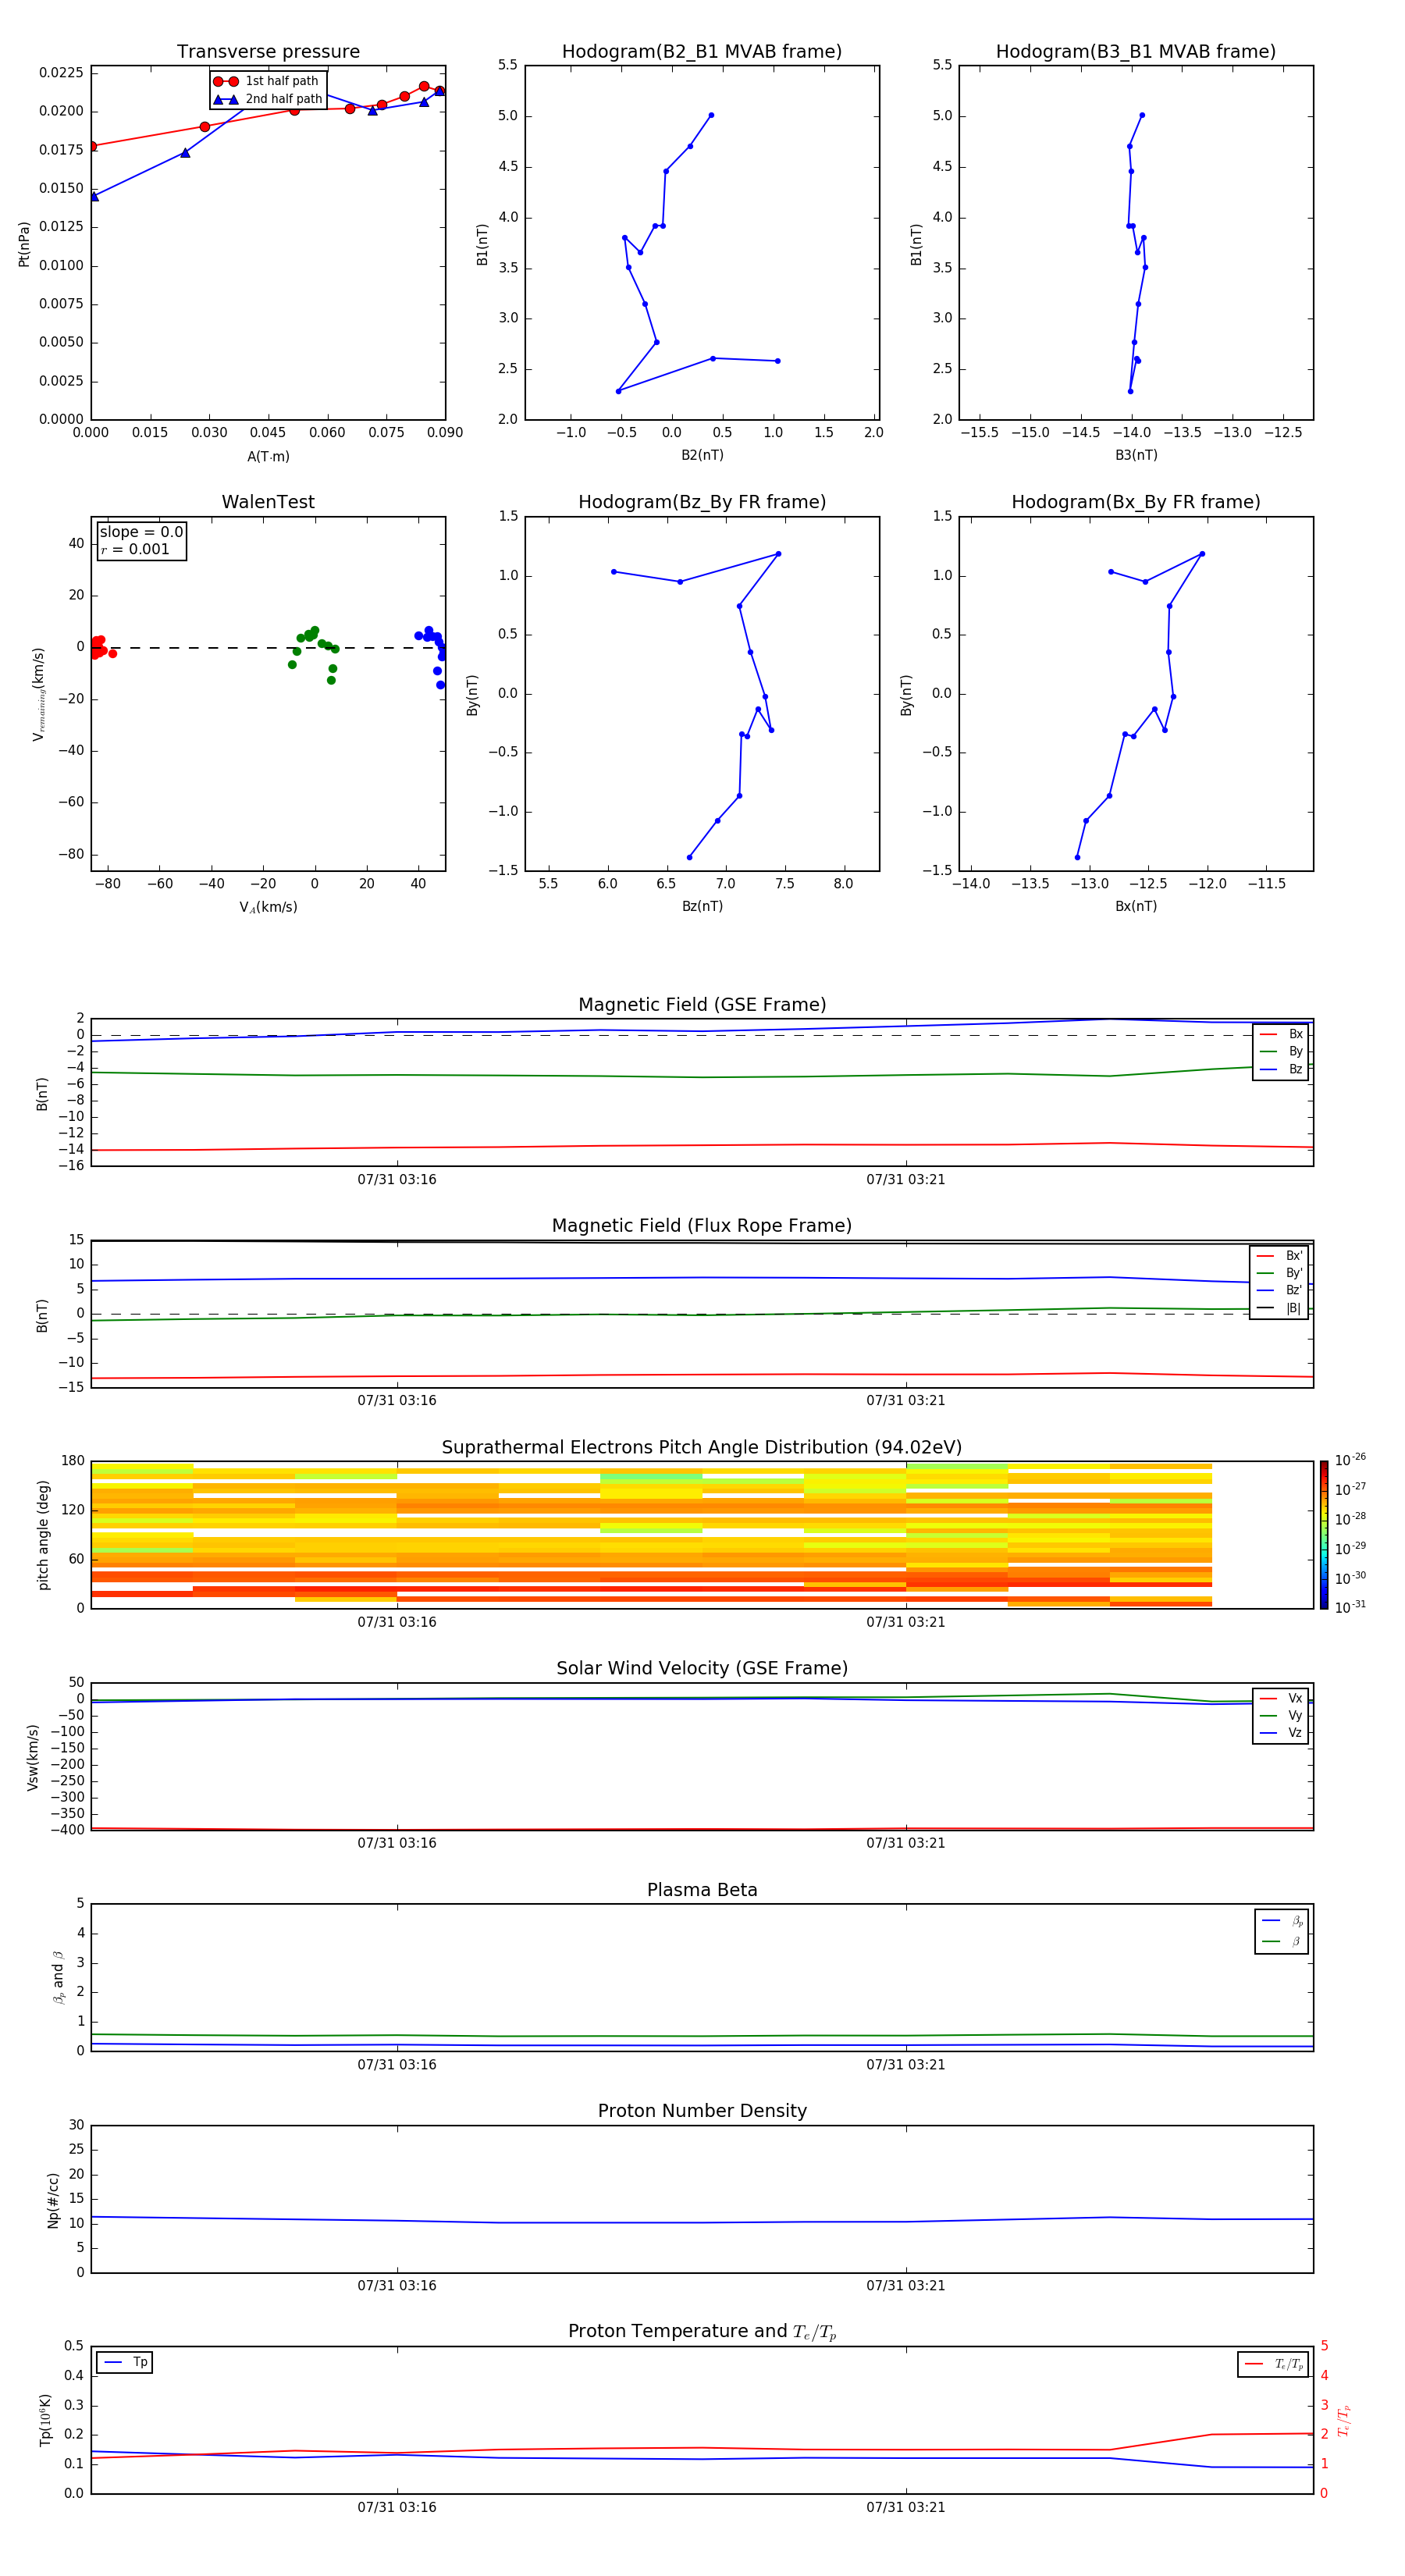The height and width of the screenshot is (2576, 1405).
Task: Click the Tp(10^6K) y-axis label
Action: (45, 2420)
